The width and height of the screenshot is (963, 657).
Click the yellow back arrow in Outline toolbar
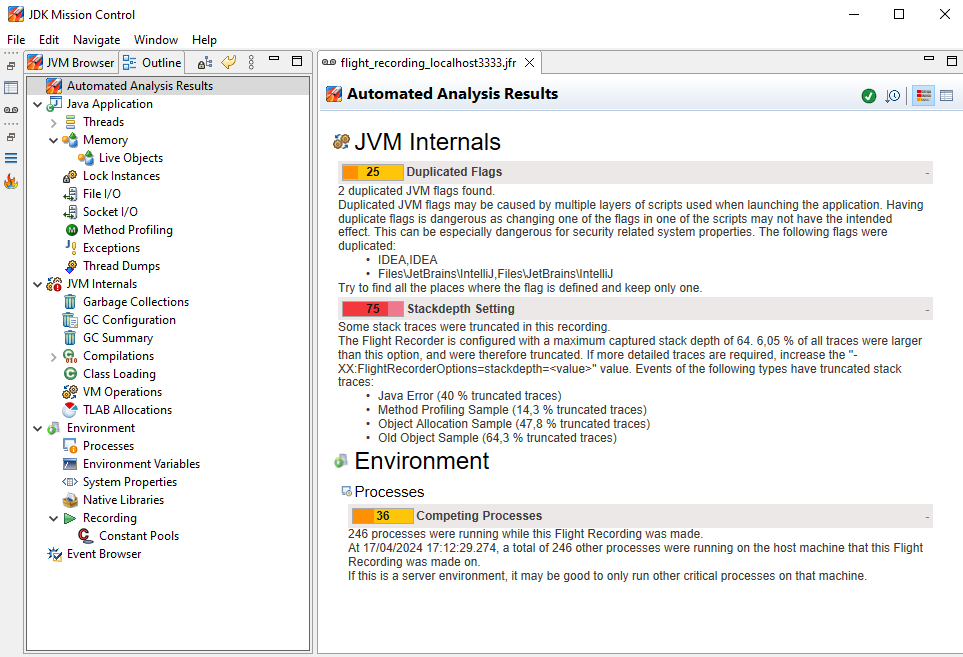[x=228, y=62]
